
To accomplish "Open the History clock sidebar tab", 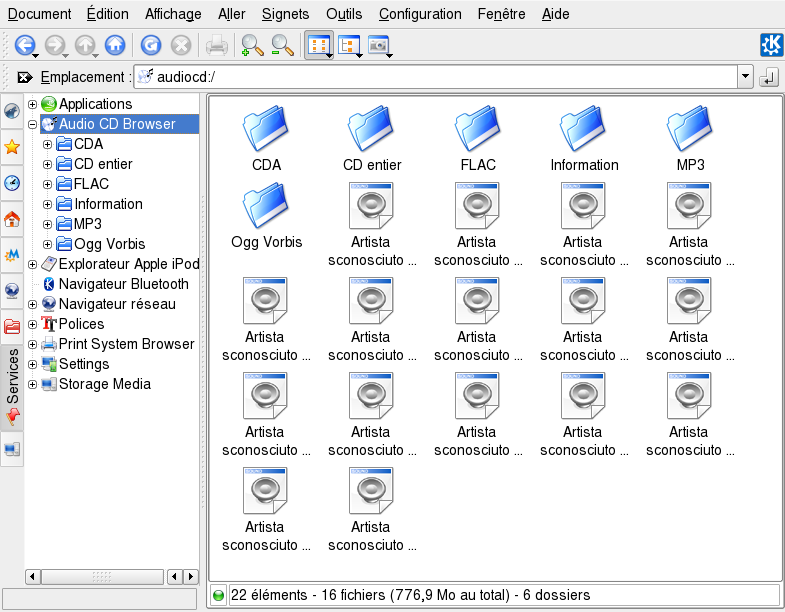I will coord(12,183).
